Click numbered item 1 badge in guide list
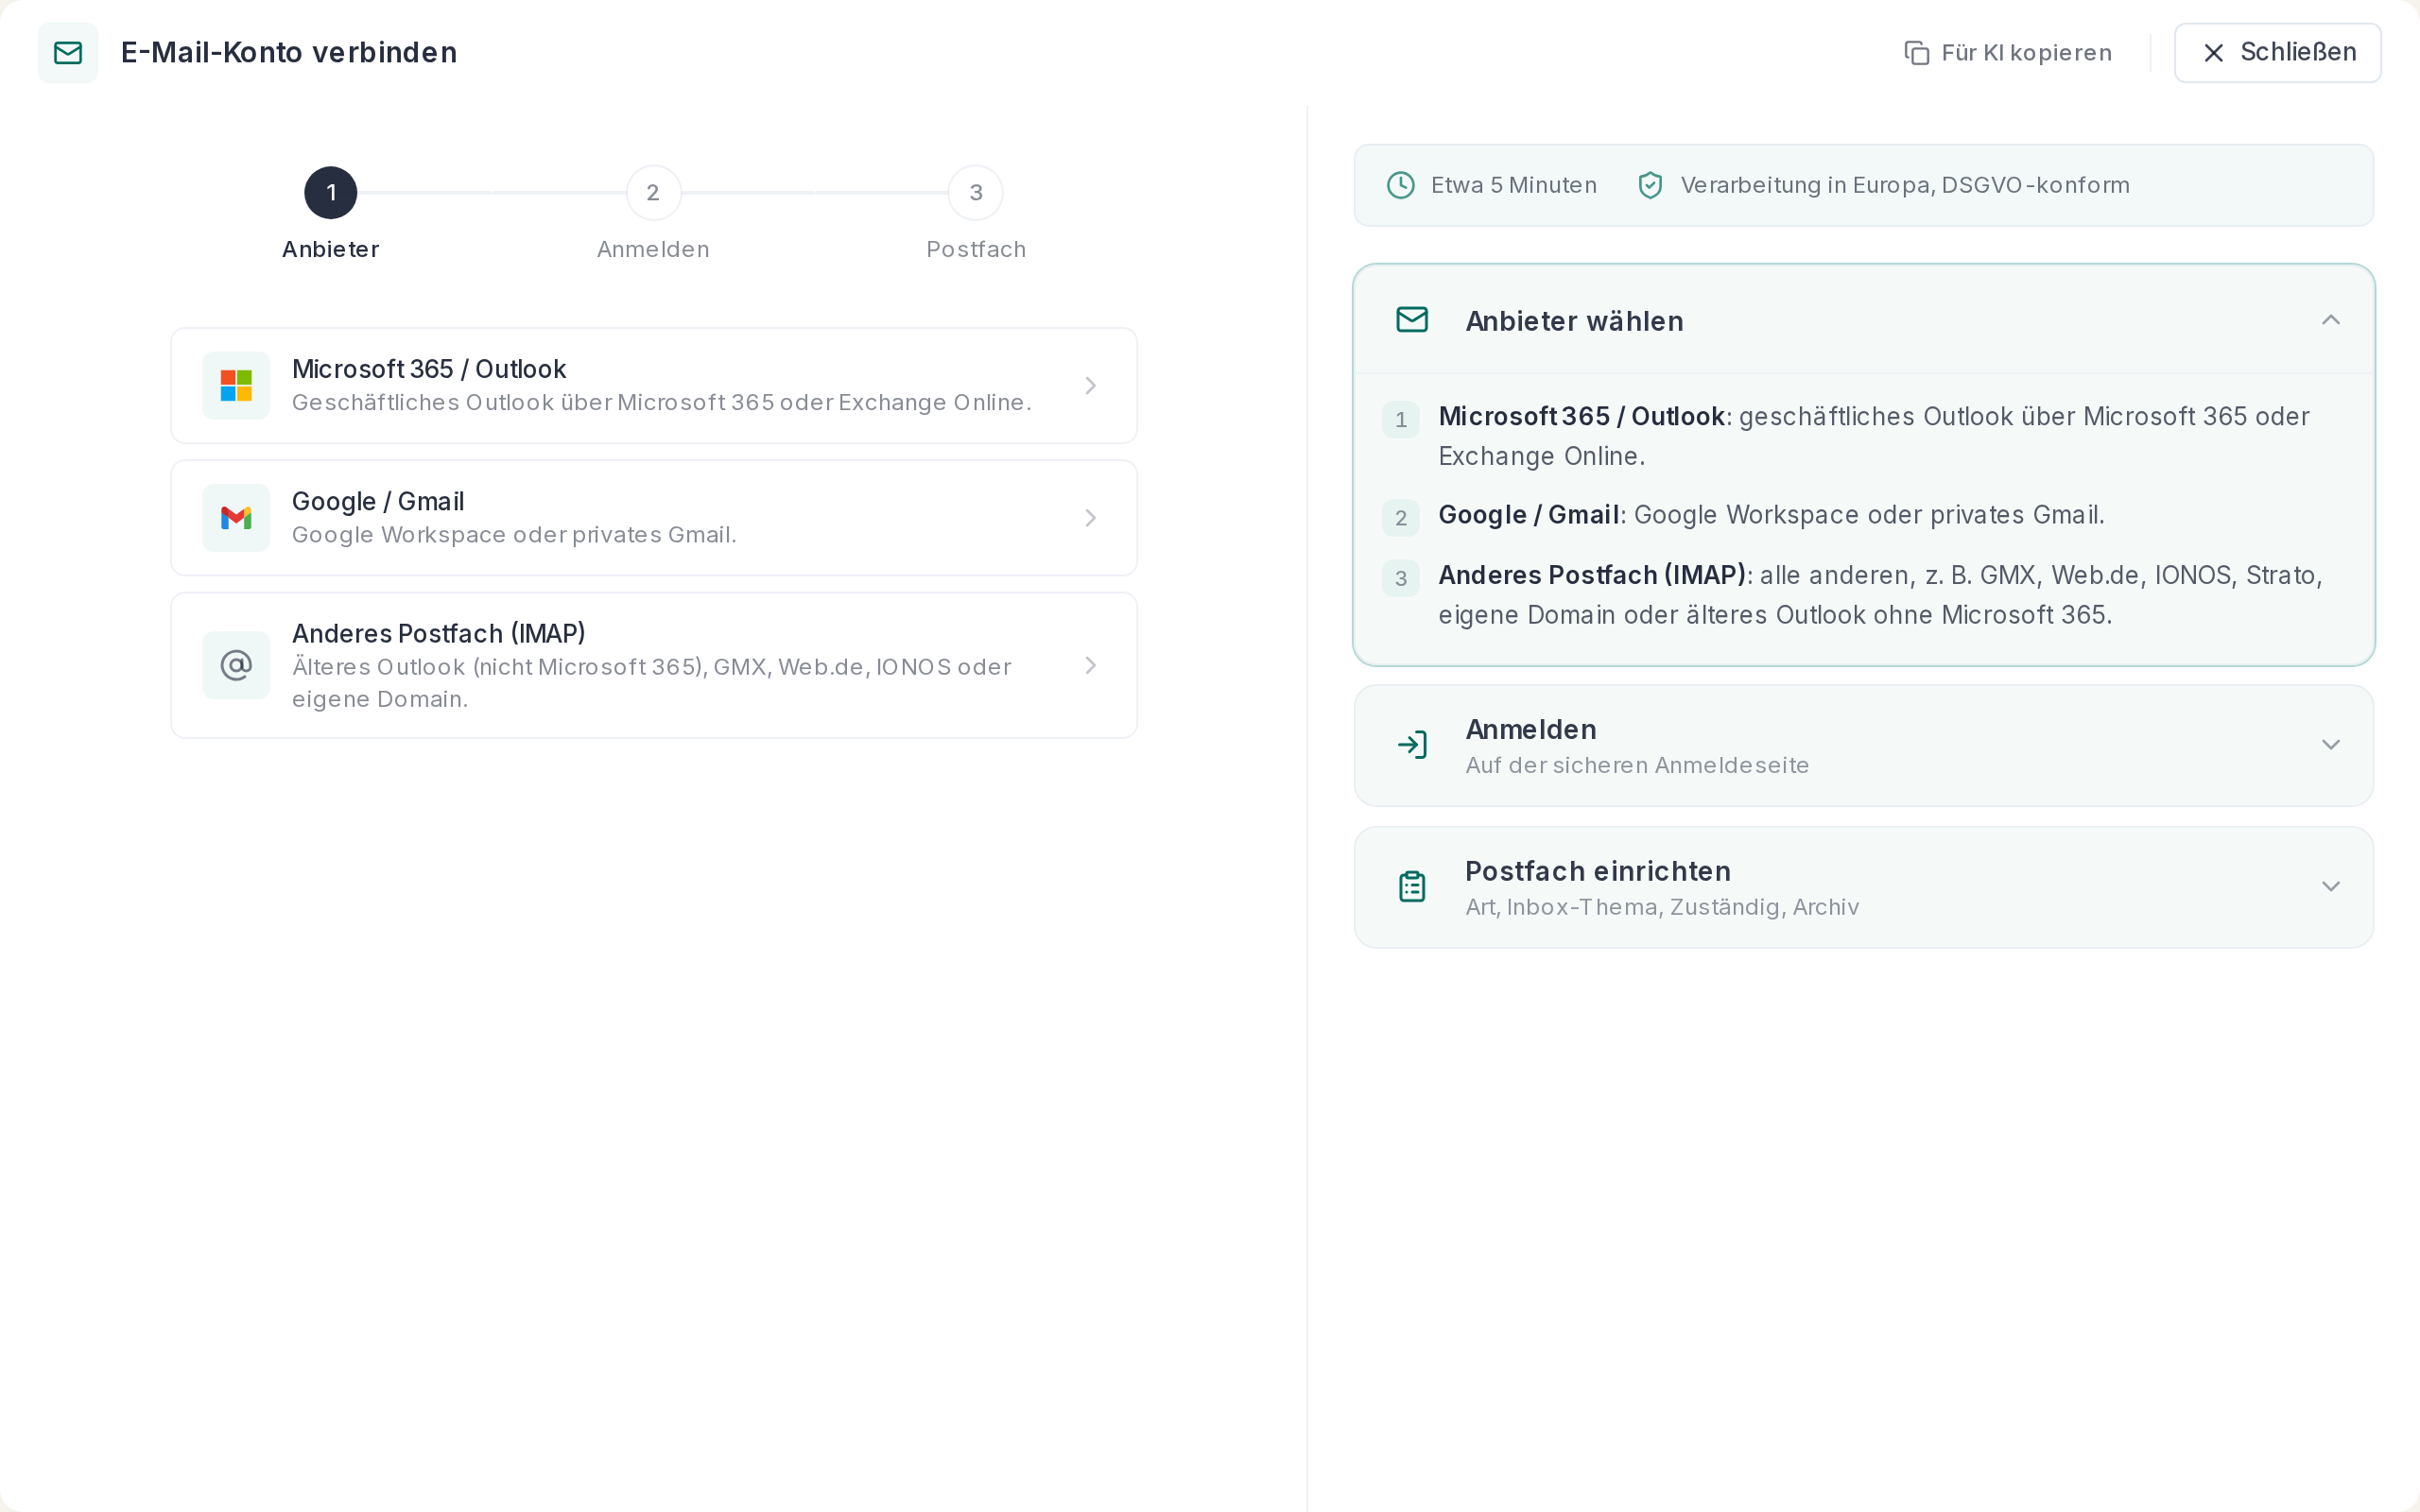Viewport: 2420px width, 1512px height. point(1401,420)
